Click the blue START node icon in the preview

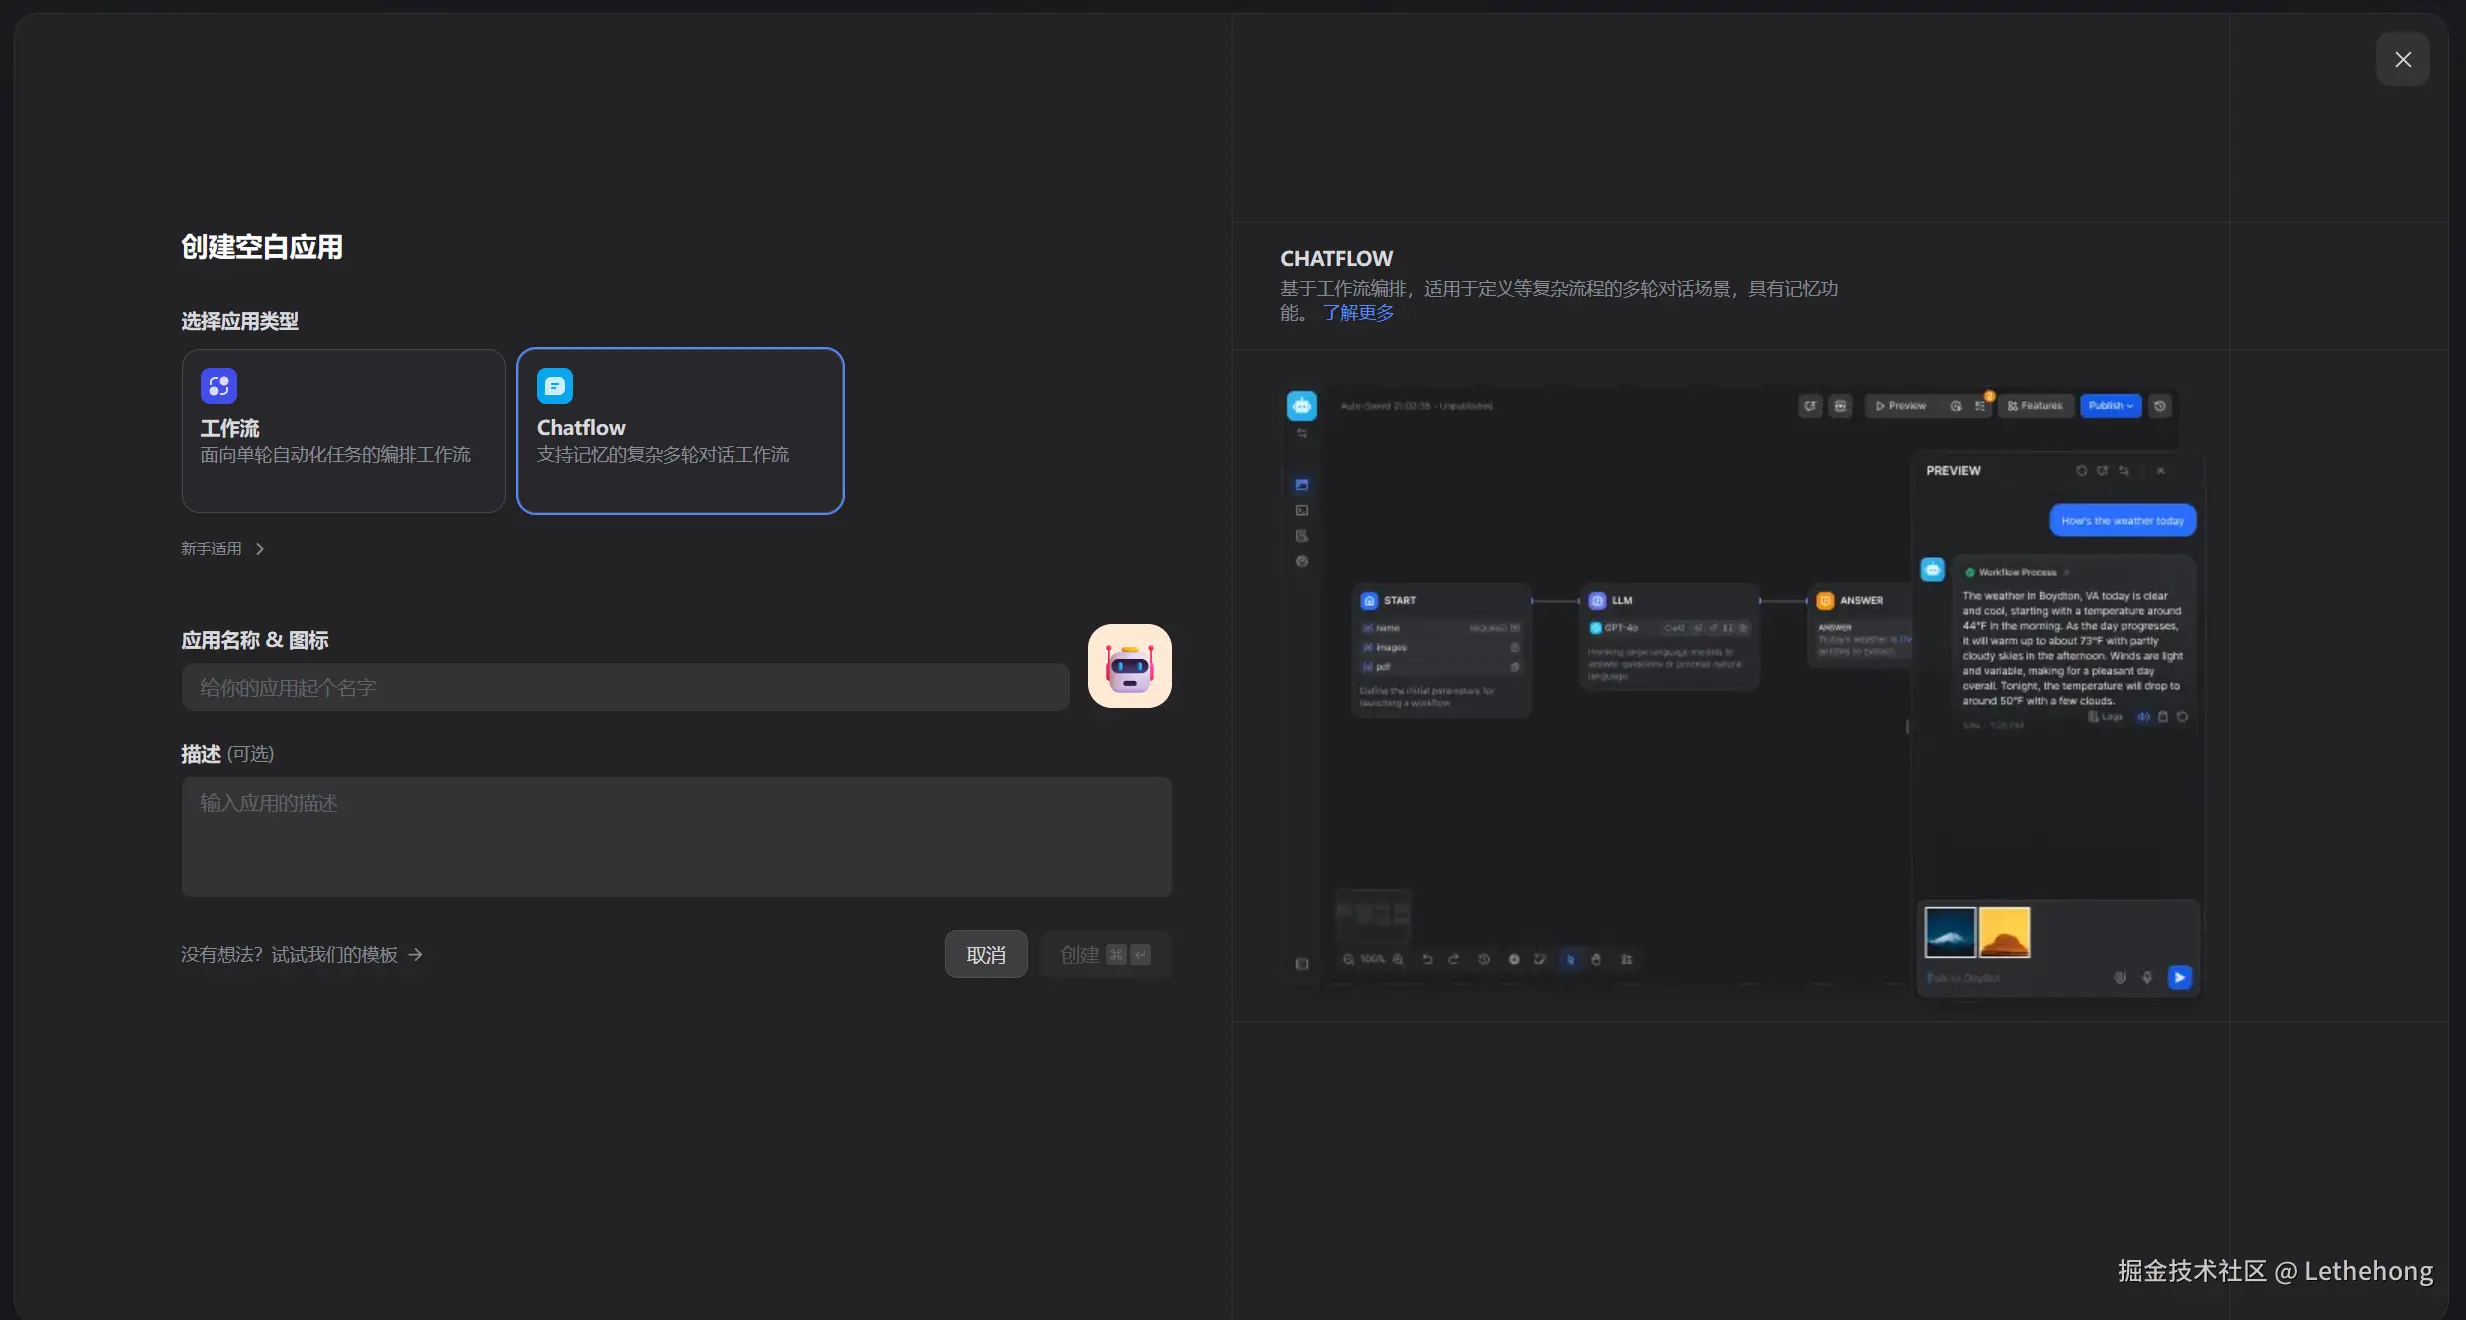point(1369,600)
